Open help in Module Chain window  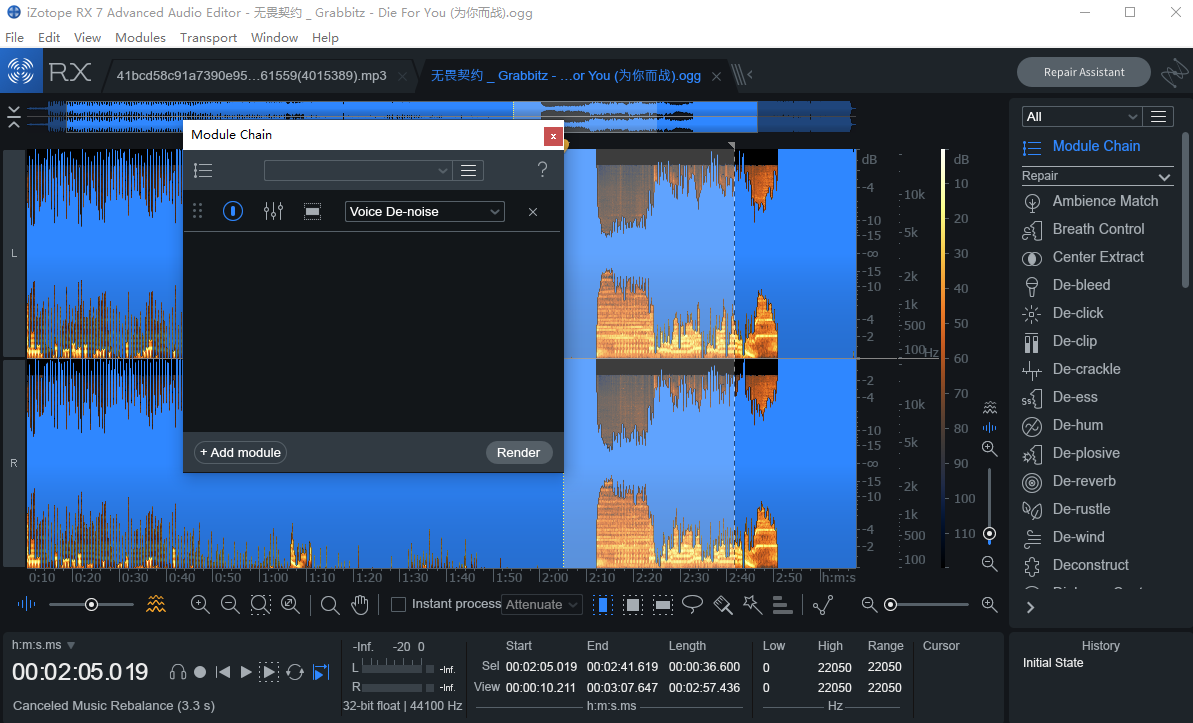pos(542,170)
